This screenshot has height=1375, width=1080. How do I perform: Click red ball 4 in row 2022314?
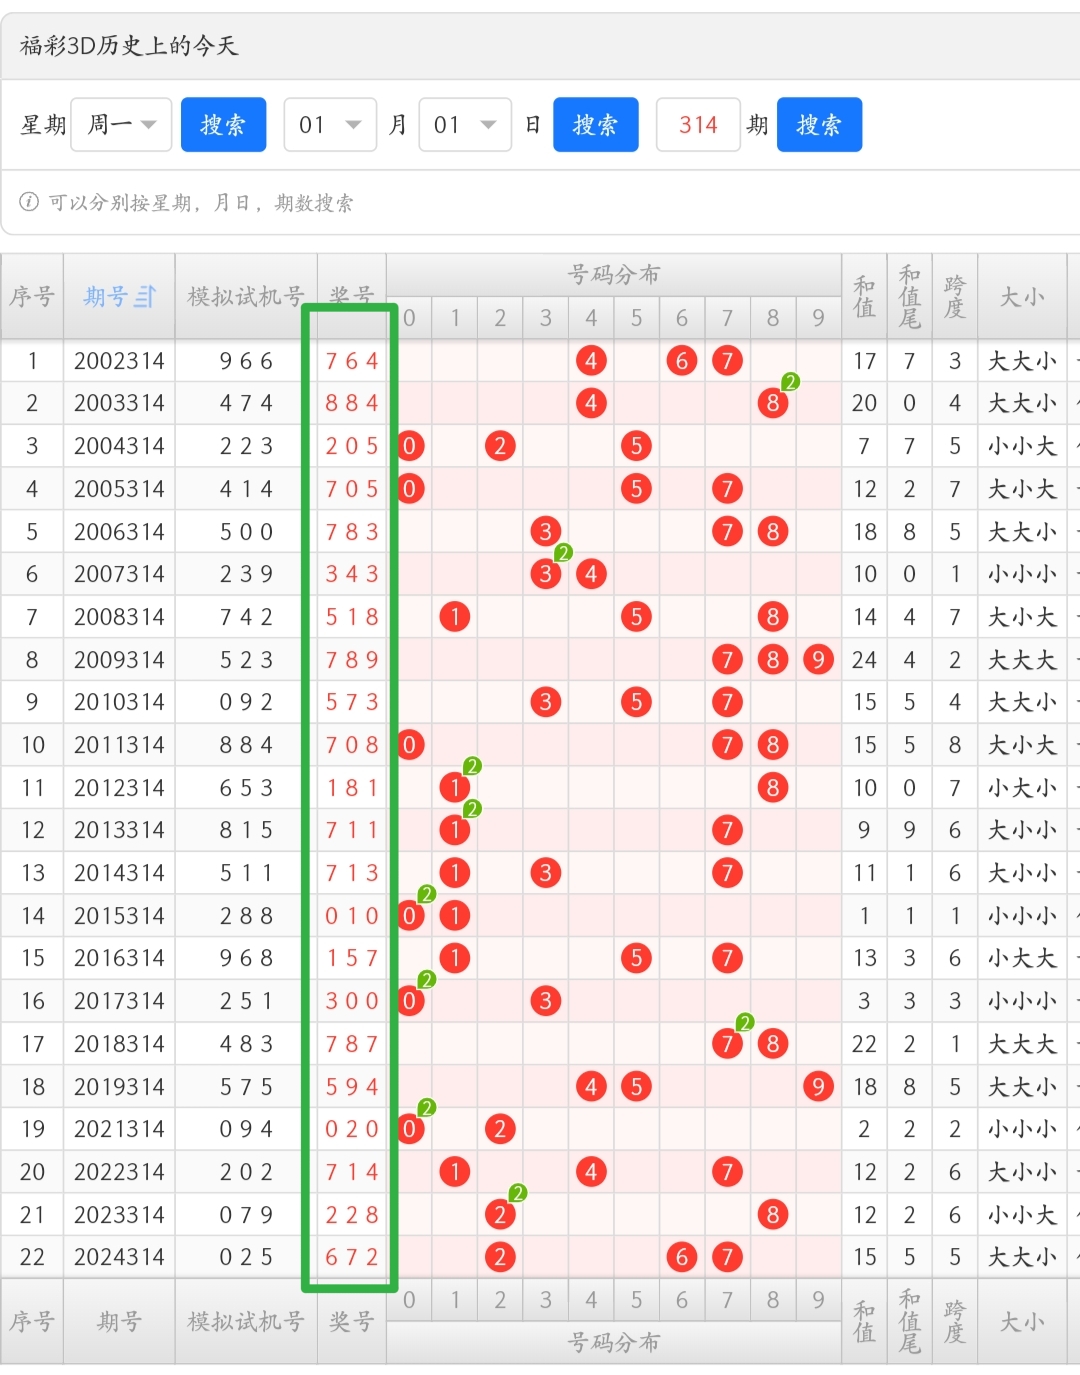(591, 1172)
